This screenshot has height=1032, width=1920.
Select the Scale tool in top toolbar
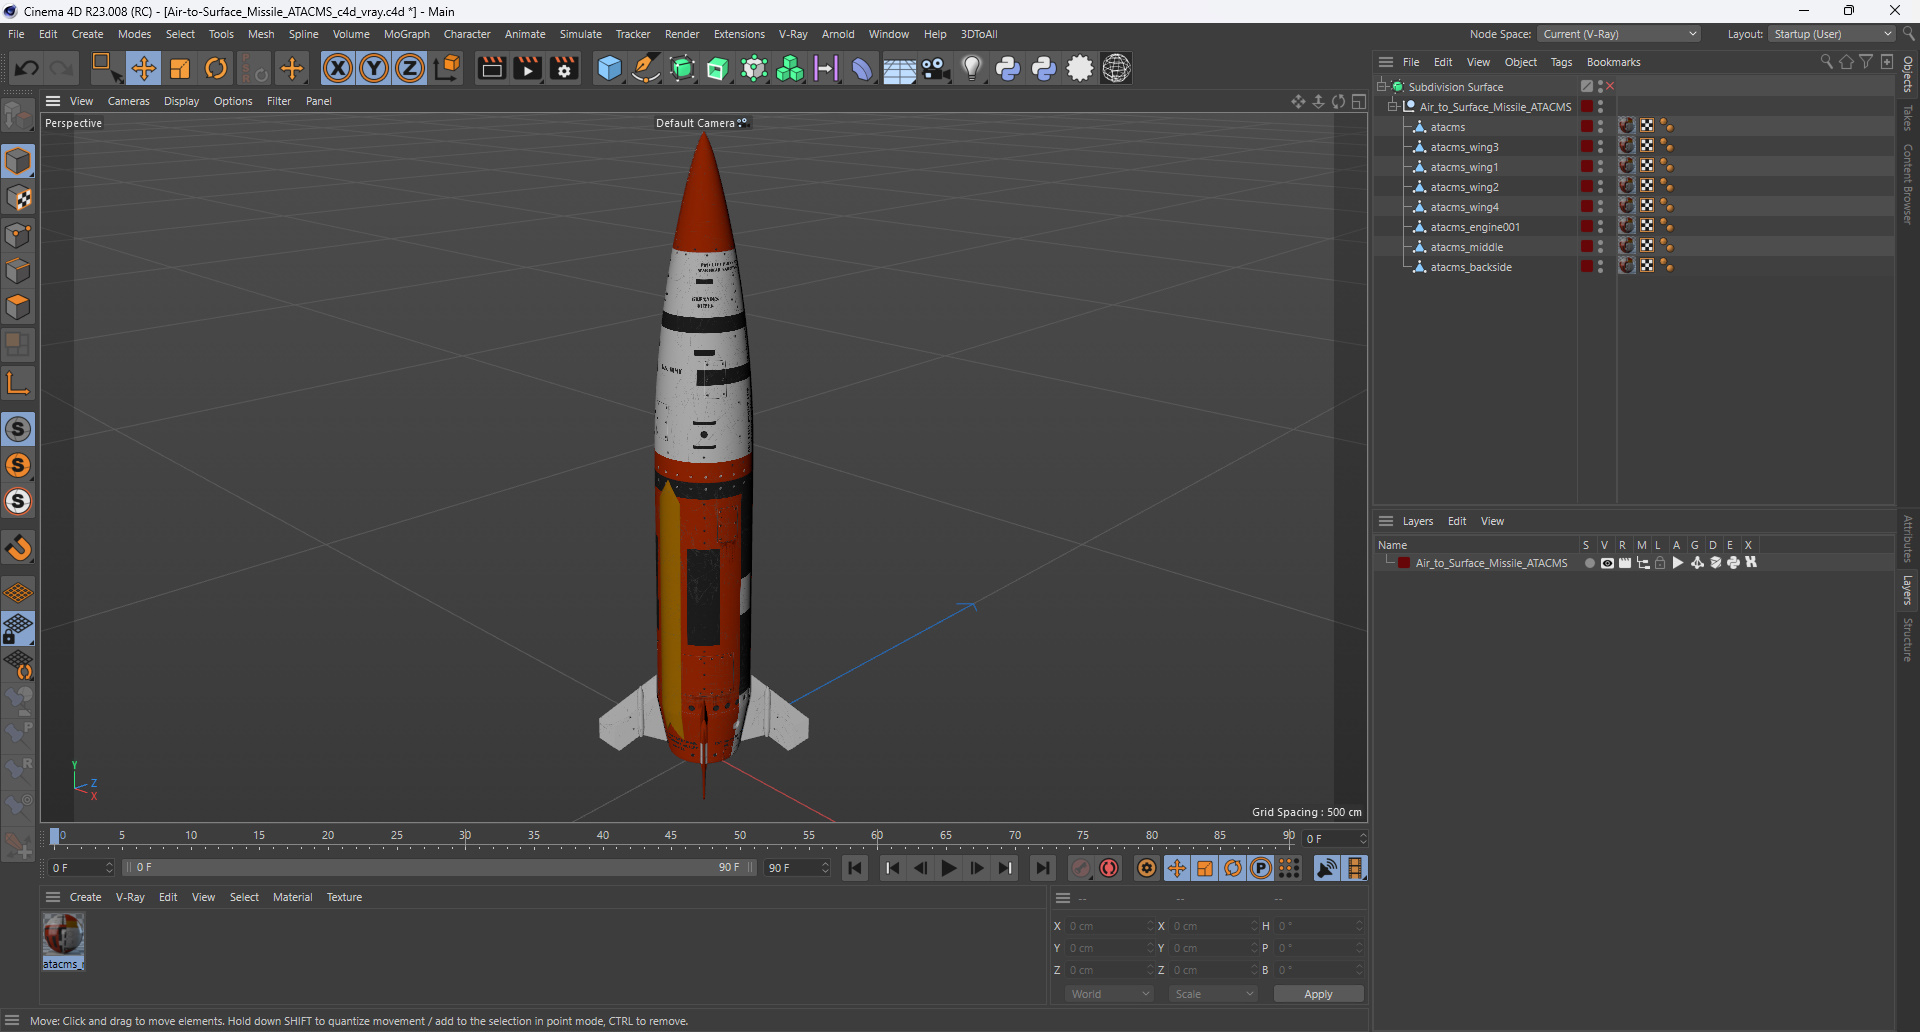pyautogui.click(x=180, y=68)
